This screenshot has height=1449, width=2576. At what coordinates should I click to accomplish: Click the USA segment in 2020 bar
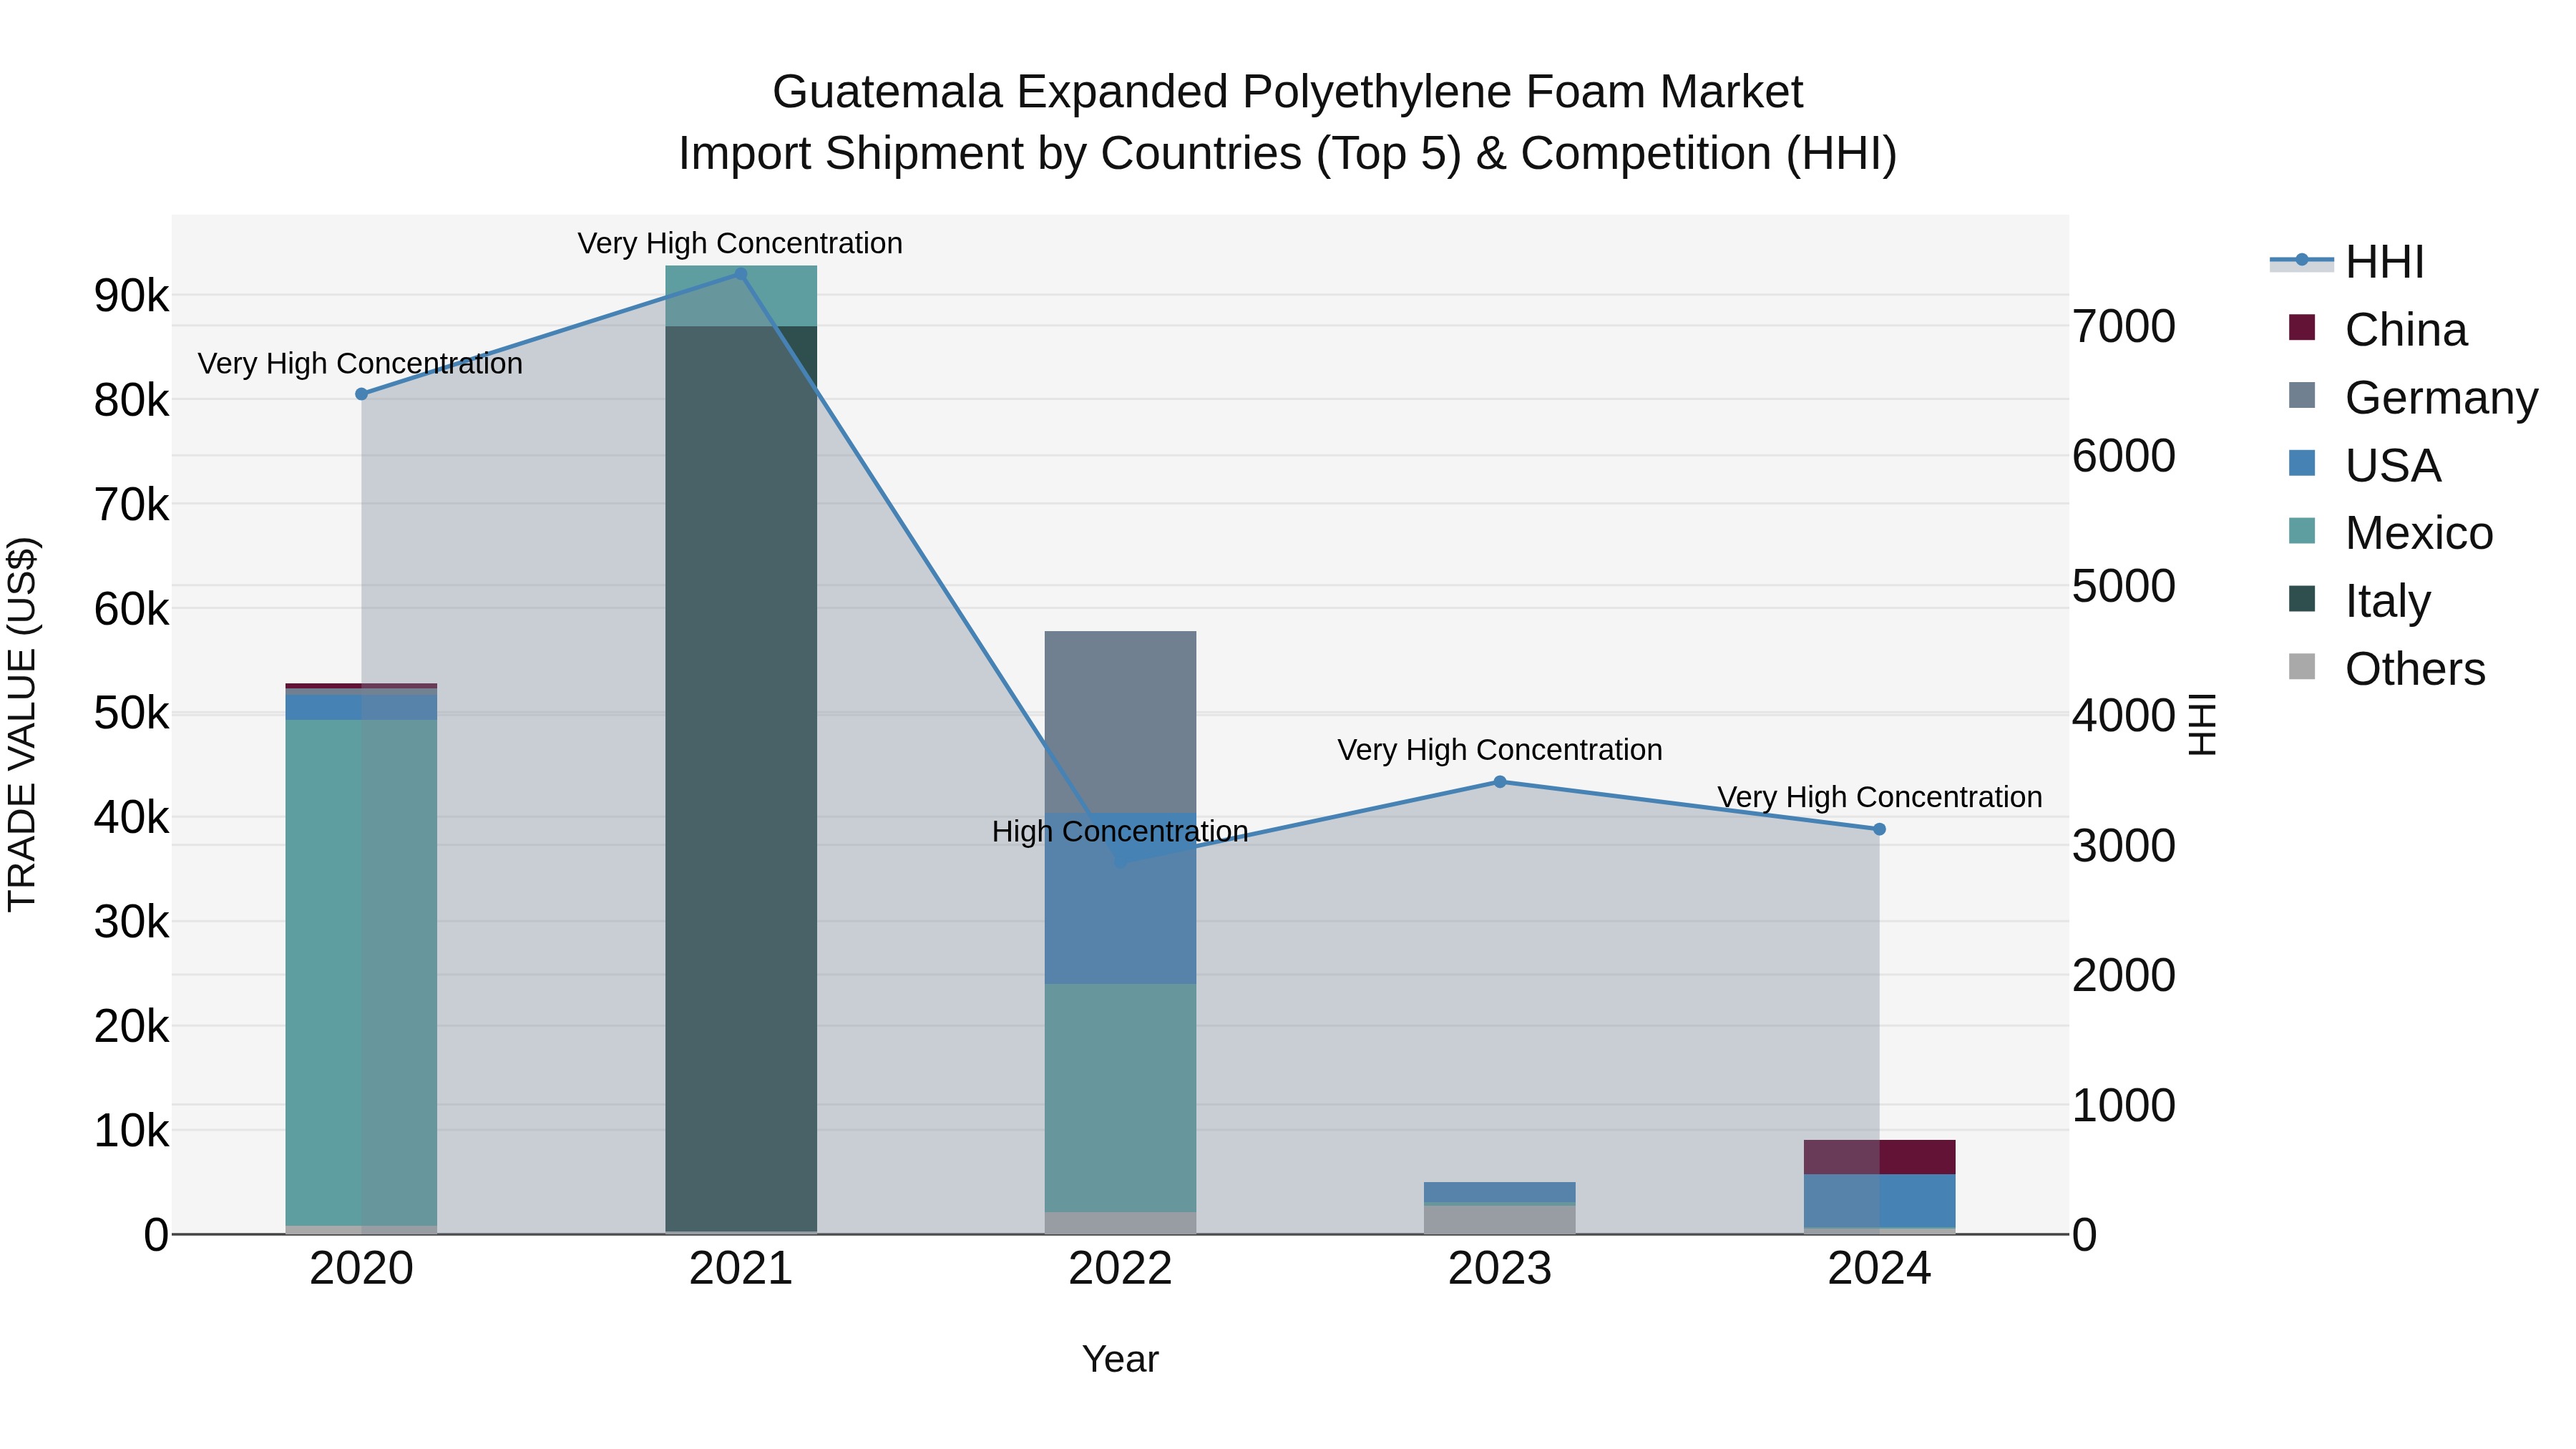[x=361, y=707]
